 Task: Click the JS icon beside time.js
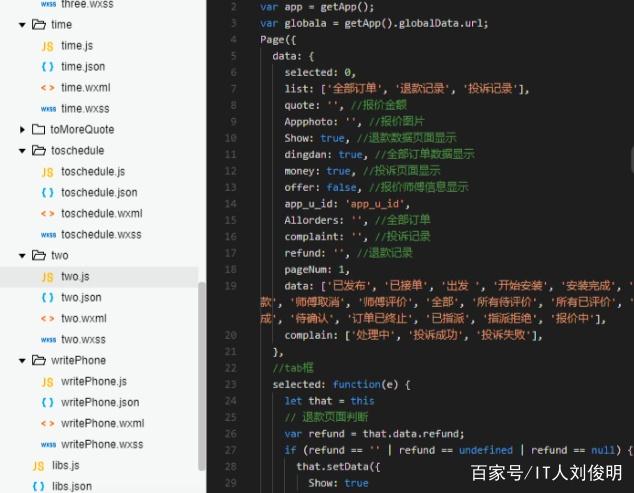coord(47,46)
